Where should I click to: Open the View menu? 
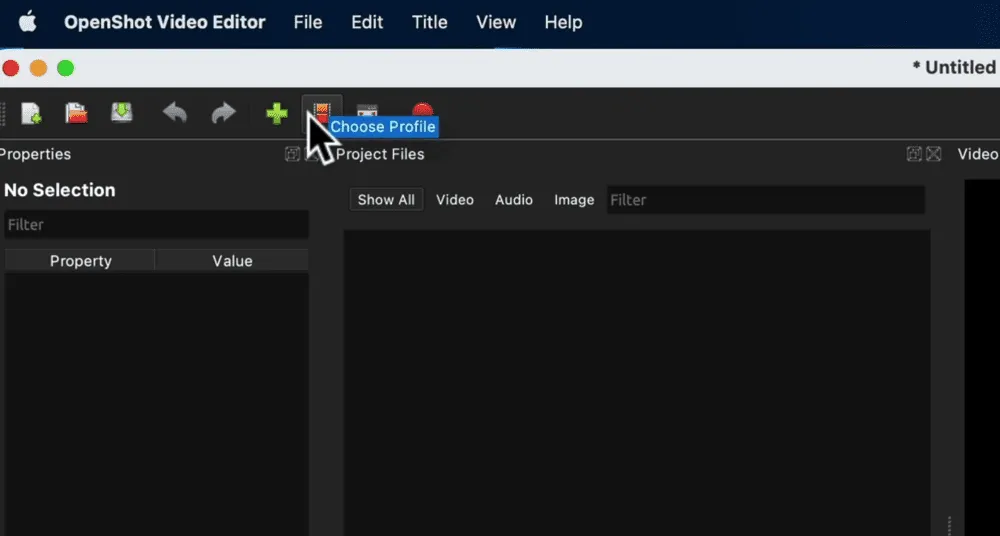pyautogui.click(x=496, y=22)
